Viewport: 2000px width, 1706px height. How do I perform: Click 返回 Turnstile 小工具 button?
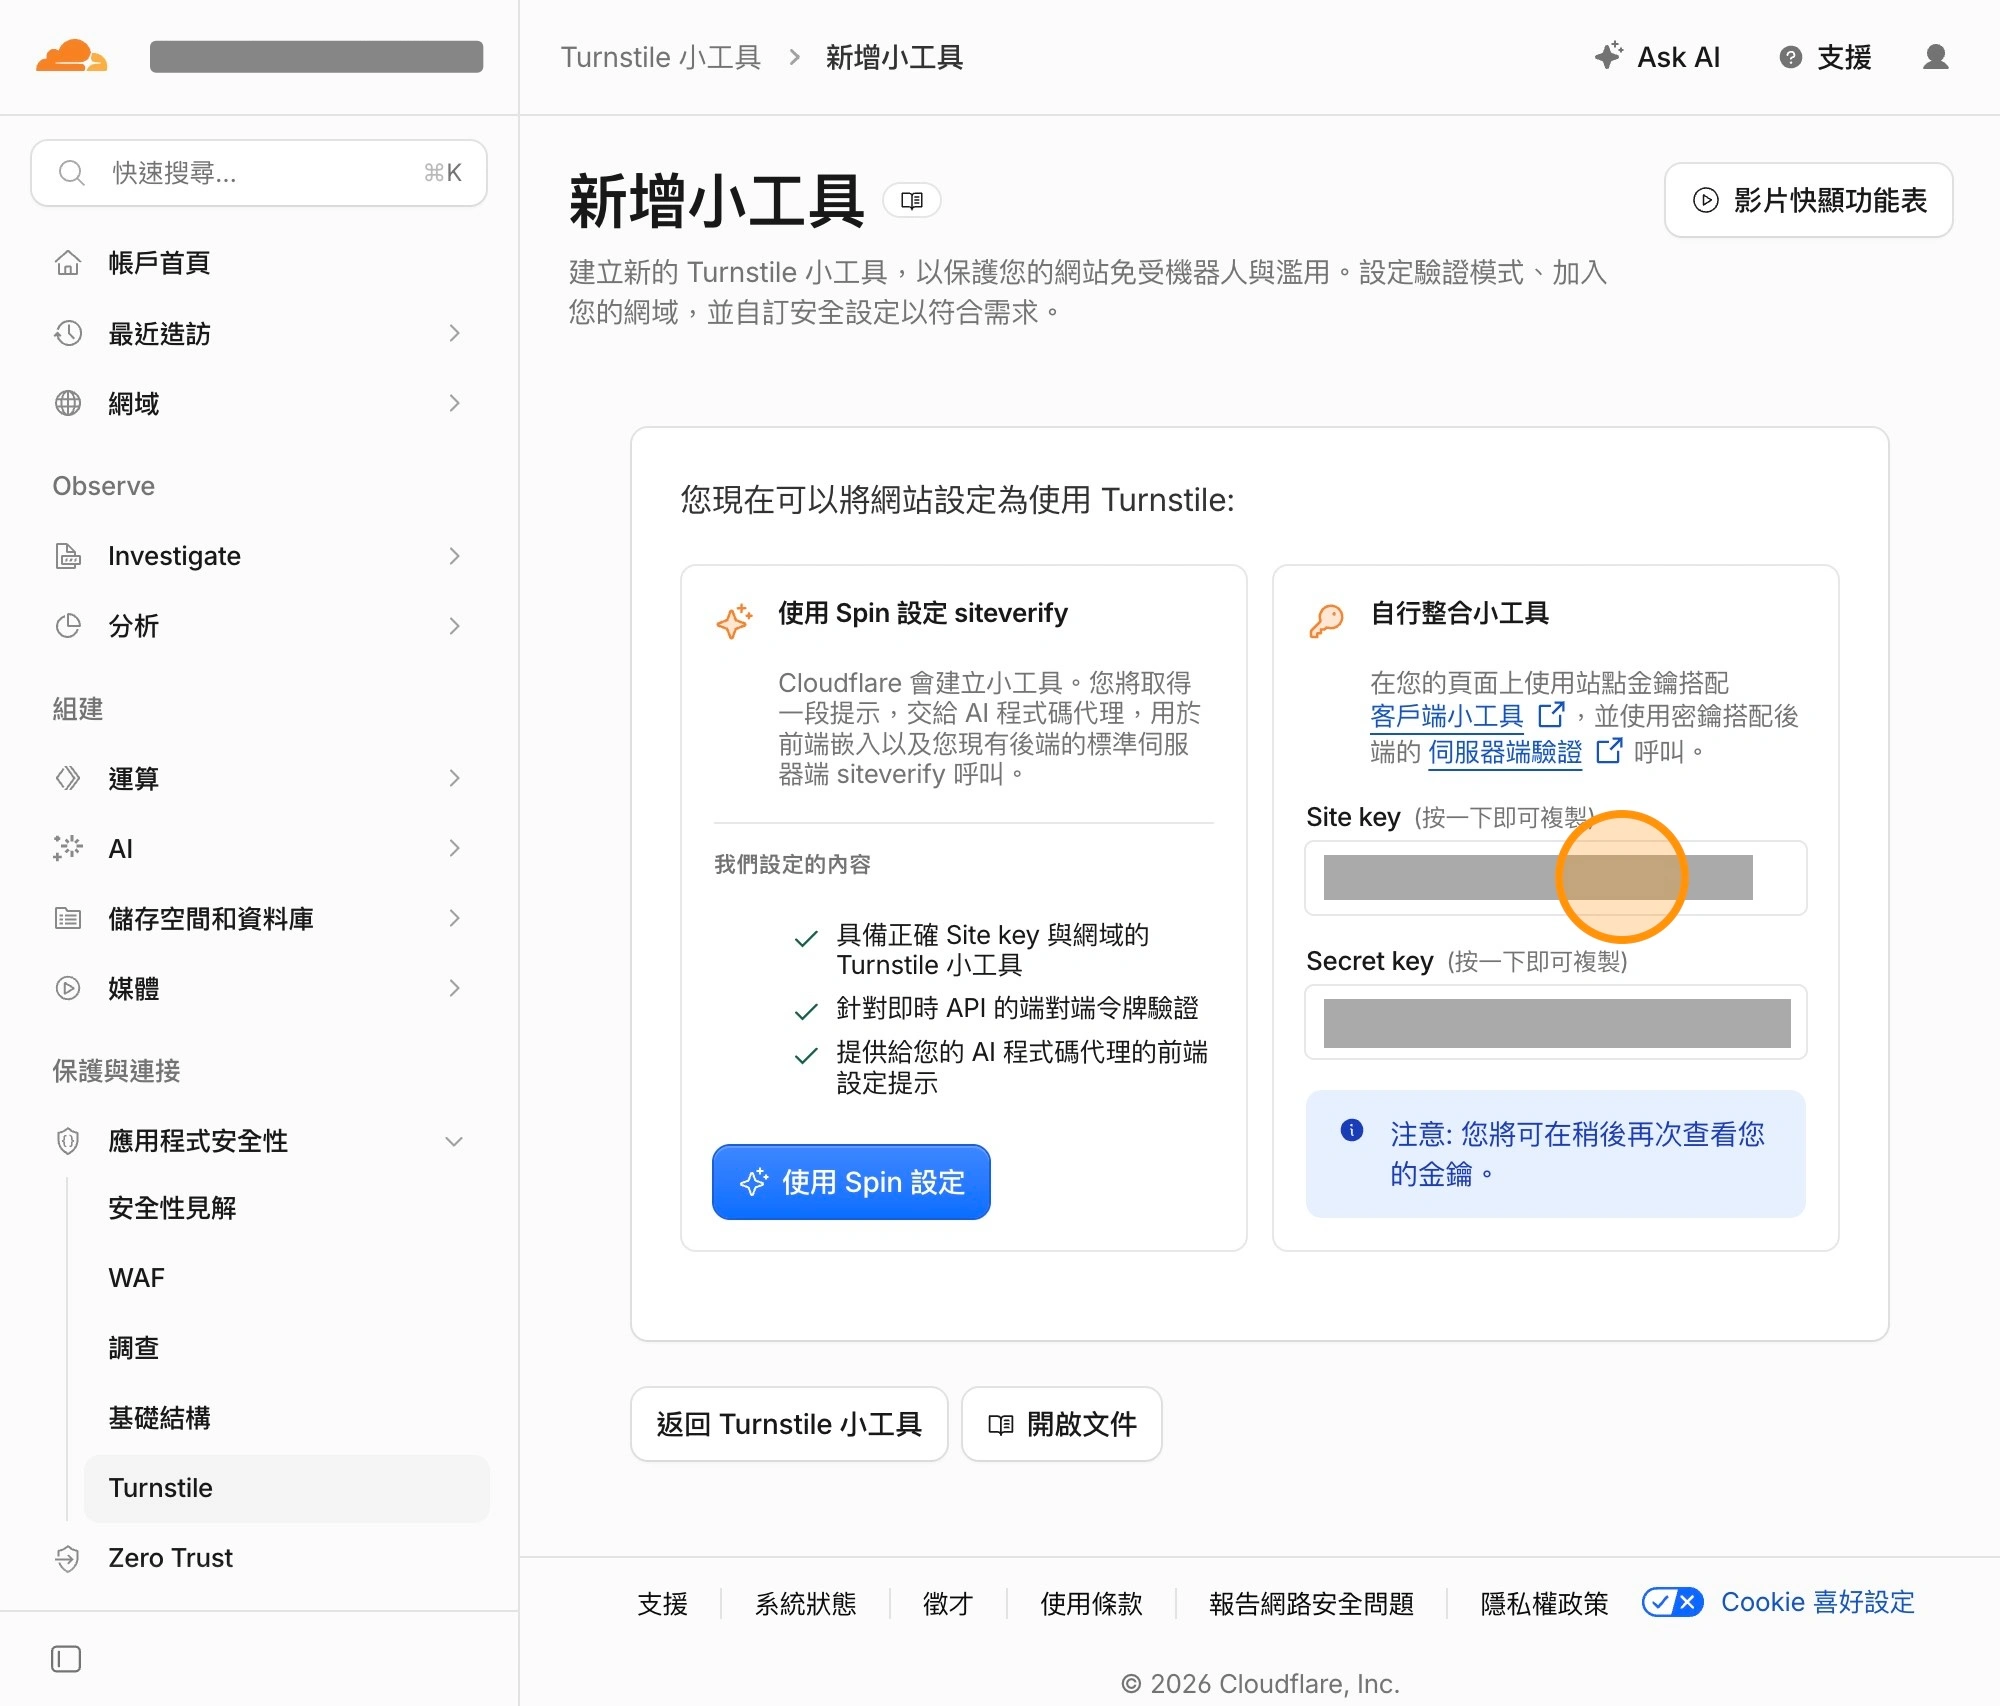pyautogui.click(x=789, y=1424)
